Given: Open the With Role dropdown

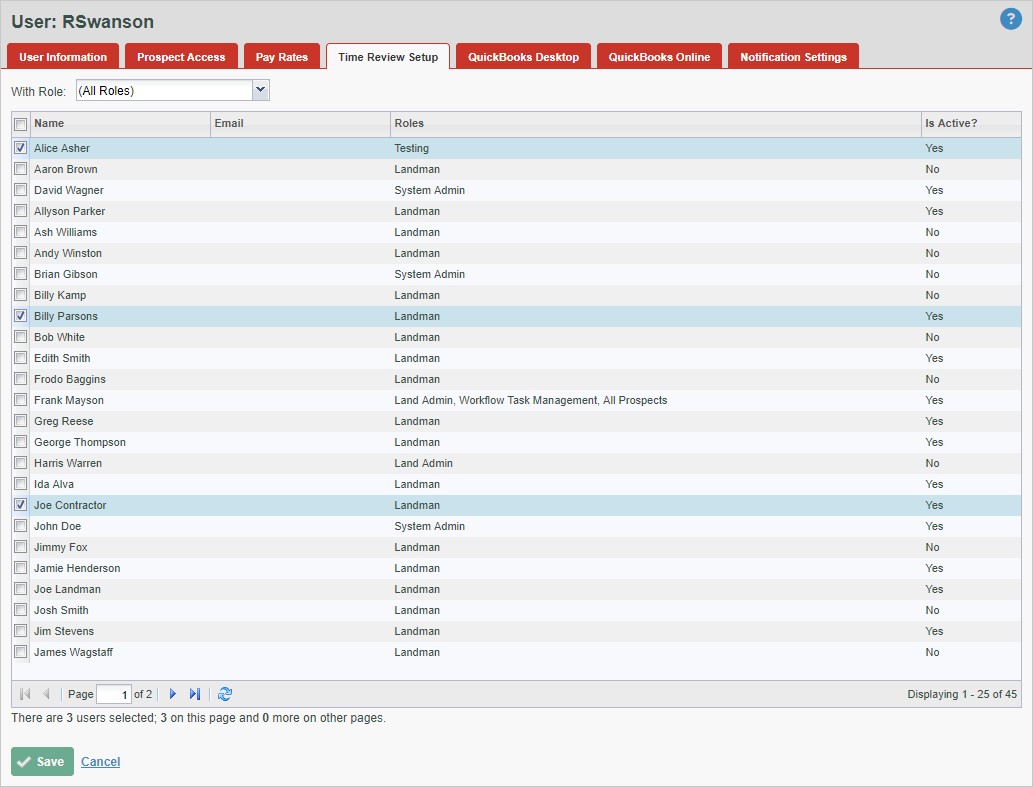Looking at the screenshot, I should point(260,91).
